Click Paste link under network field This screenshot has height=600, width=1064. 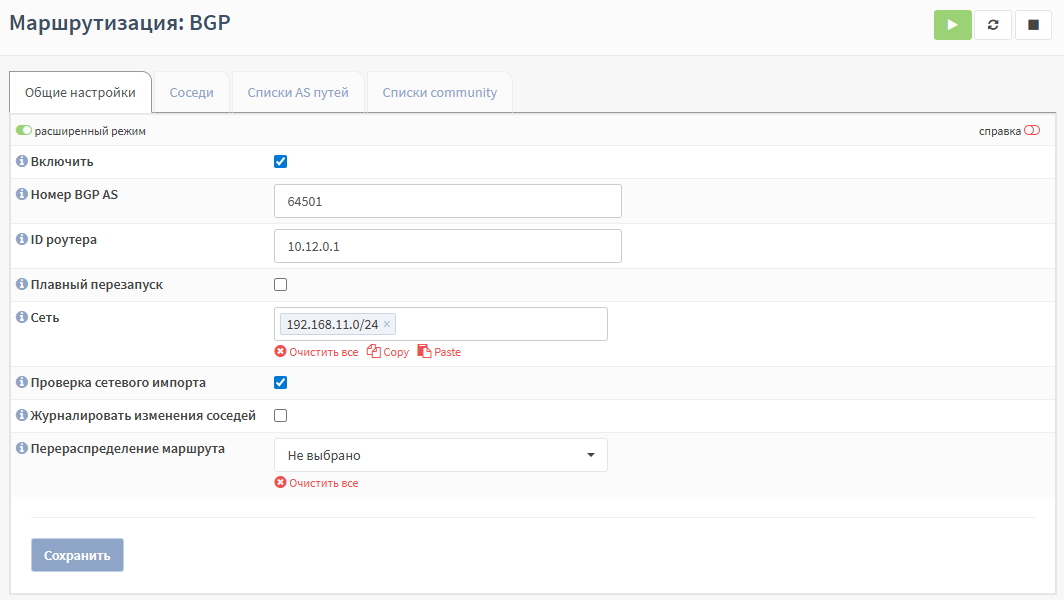pos(439,352)
